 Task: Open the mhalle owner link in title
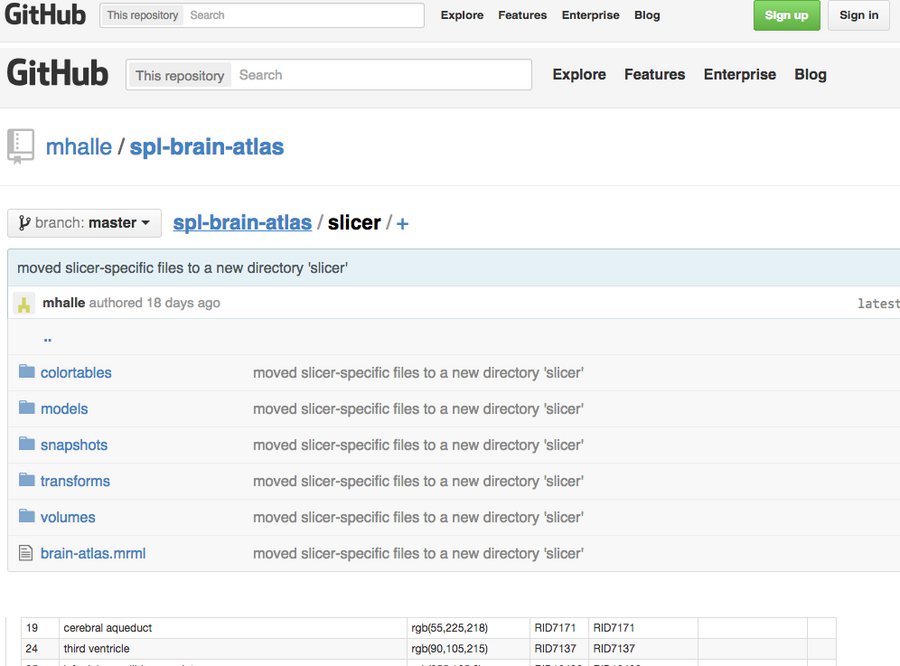[x=79, y=147]
